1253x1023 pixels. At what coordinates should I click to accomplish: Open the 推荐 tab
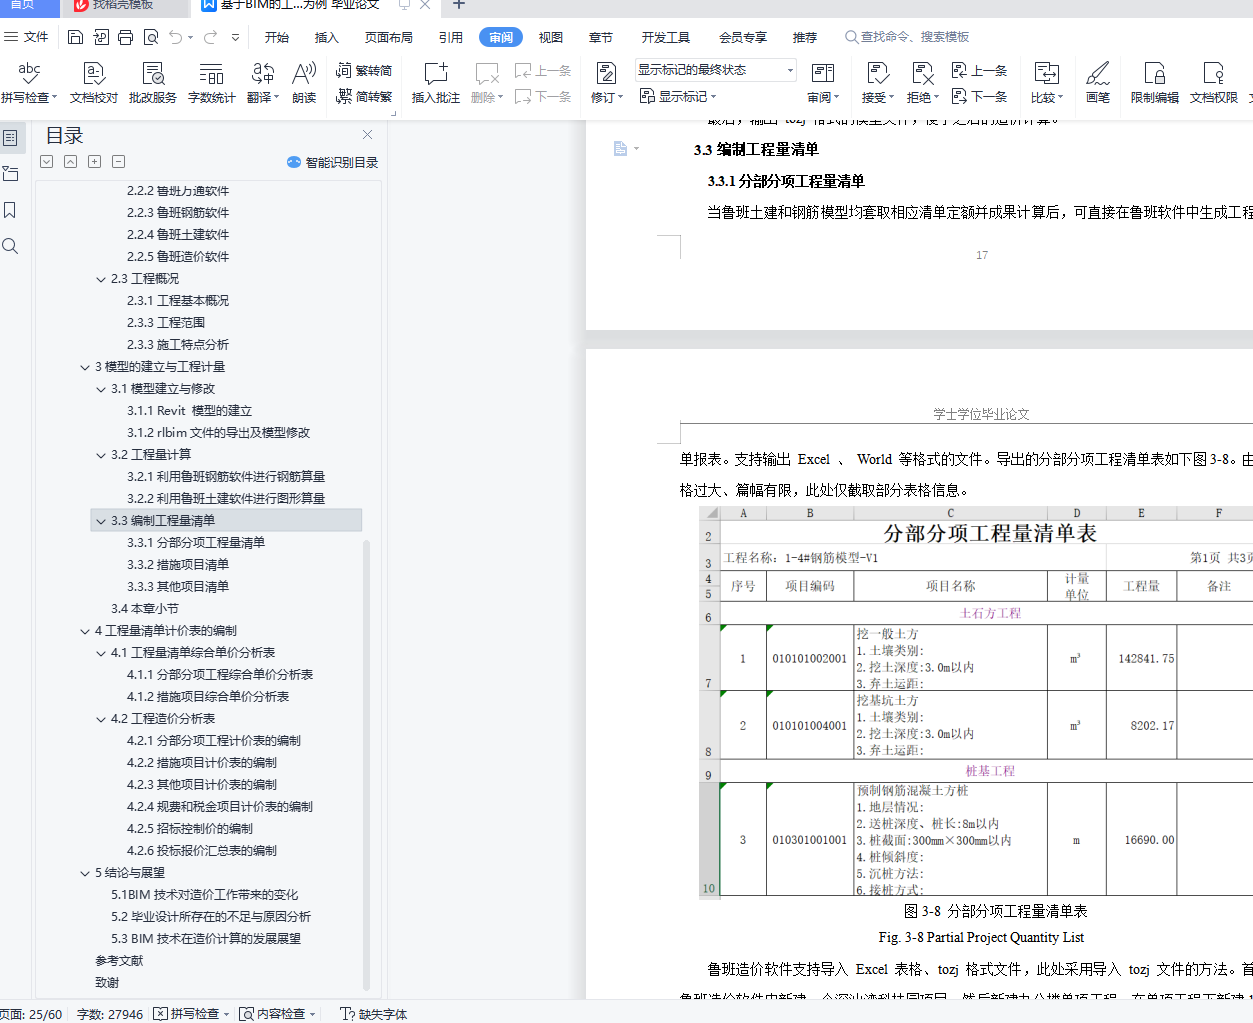[x=805, y=37]
